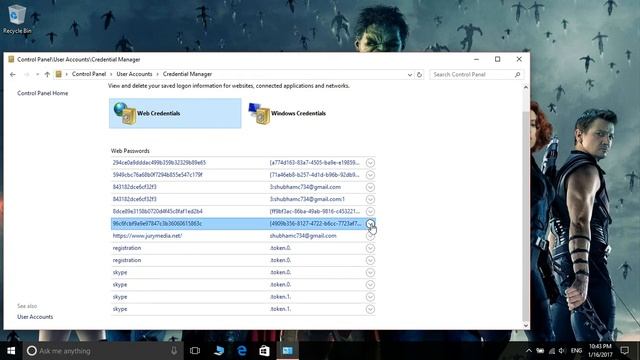
Task: Expand the 5949cbc76a68 credential entry
Action: pos(370,175)
